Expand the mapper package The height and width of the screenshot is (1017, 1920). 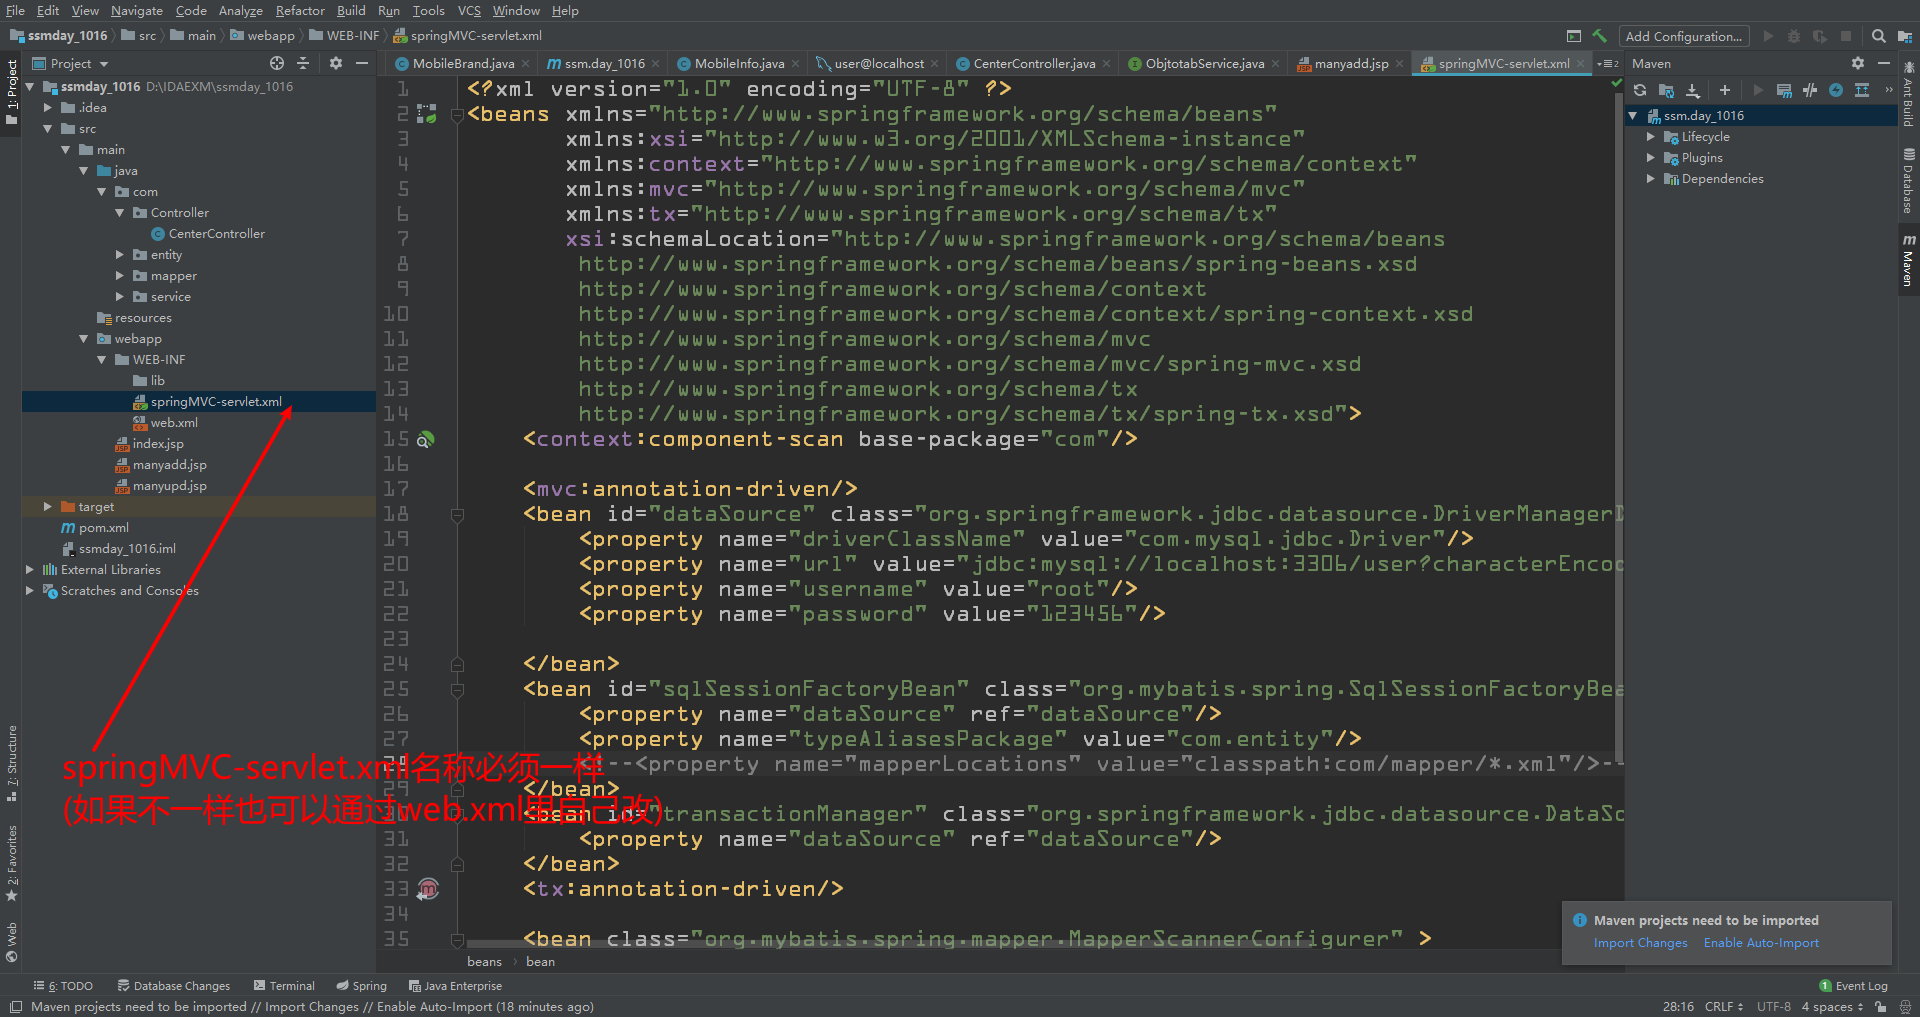click(120, 276)
